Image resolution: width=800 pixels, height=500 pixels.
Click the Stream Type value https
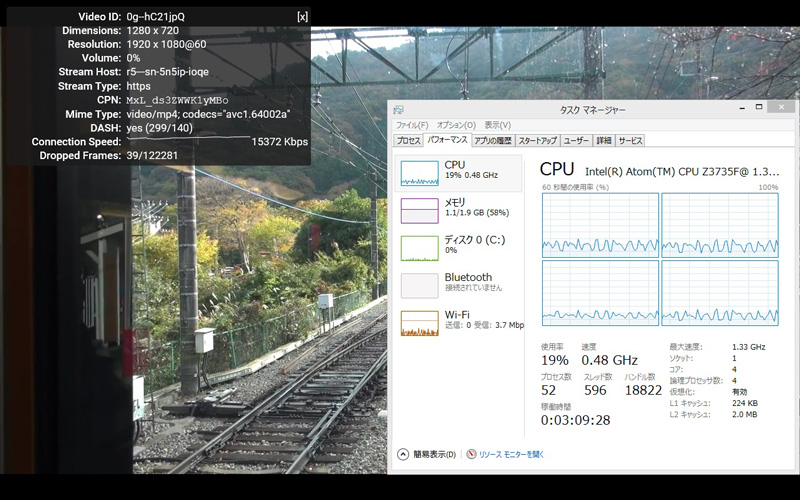(x=138, y=86)
